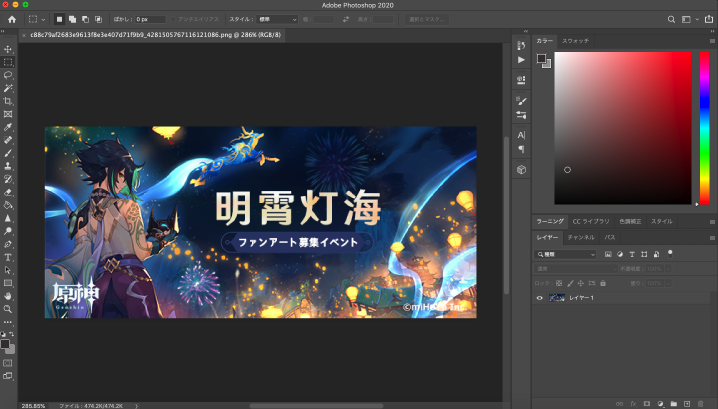Select the Eyedropper tool
This screenshot has height=409, width=718.
[8, 127]
